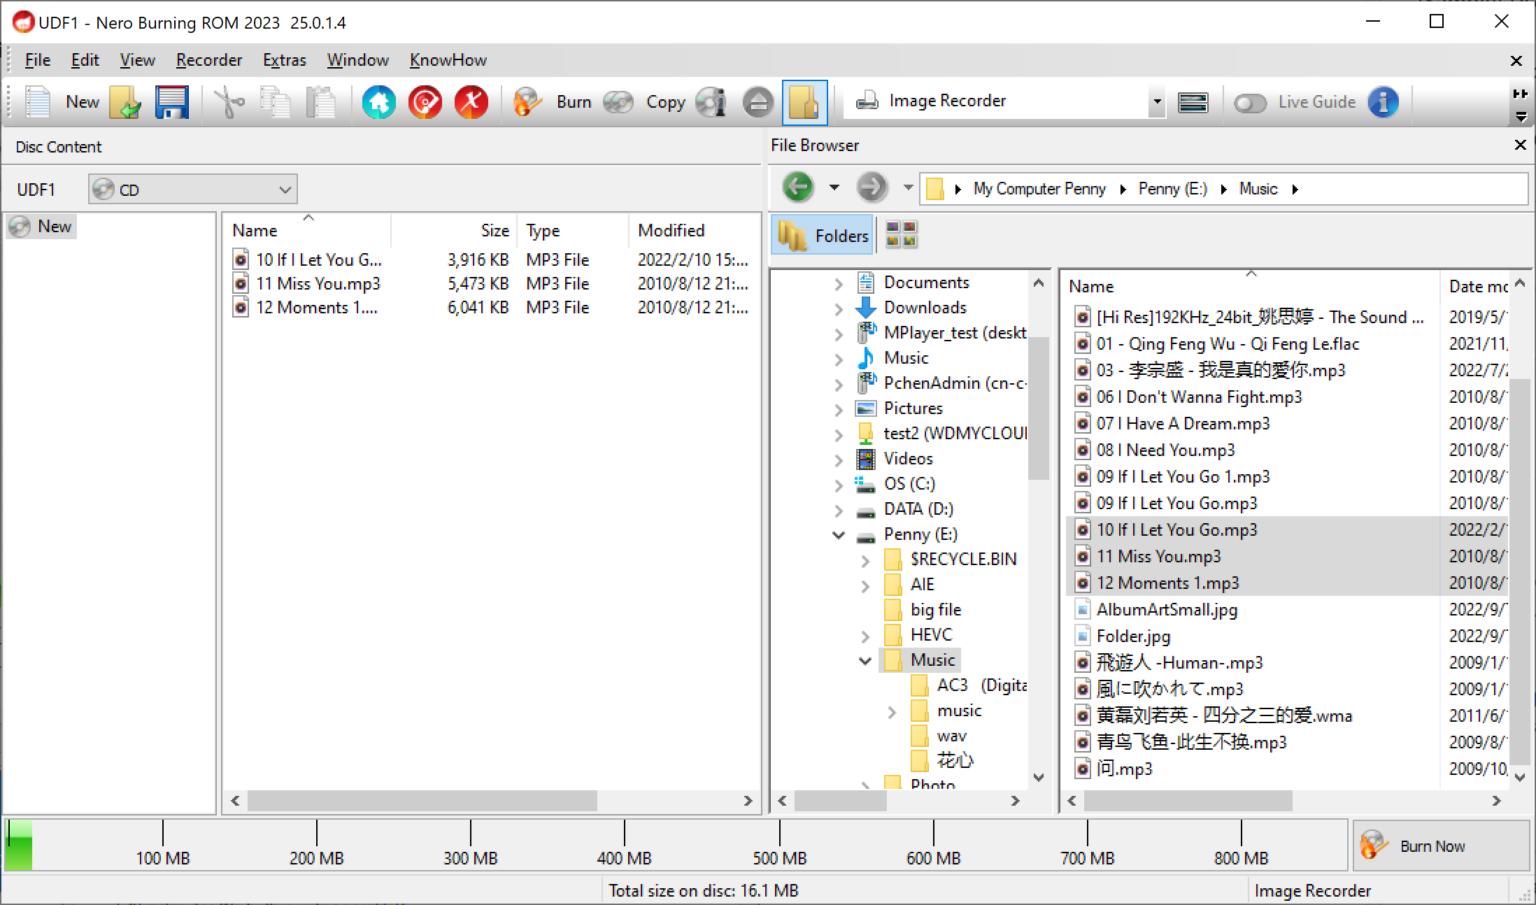Expand the Documents tree node

tap(839, 283)
